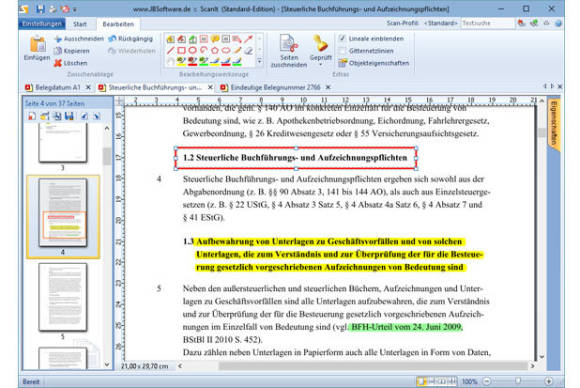The height and width of the screenshot is (388, 580).
Task: Select the eraser tool
Action: coord(249,51)
